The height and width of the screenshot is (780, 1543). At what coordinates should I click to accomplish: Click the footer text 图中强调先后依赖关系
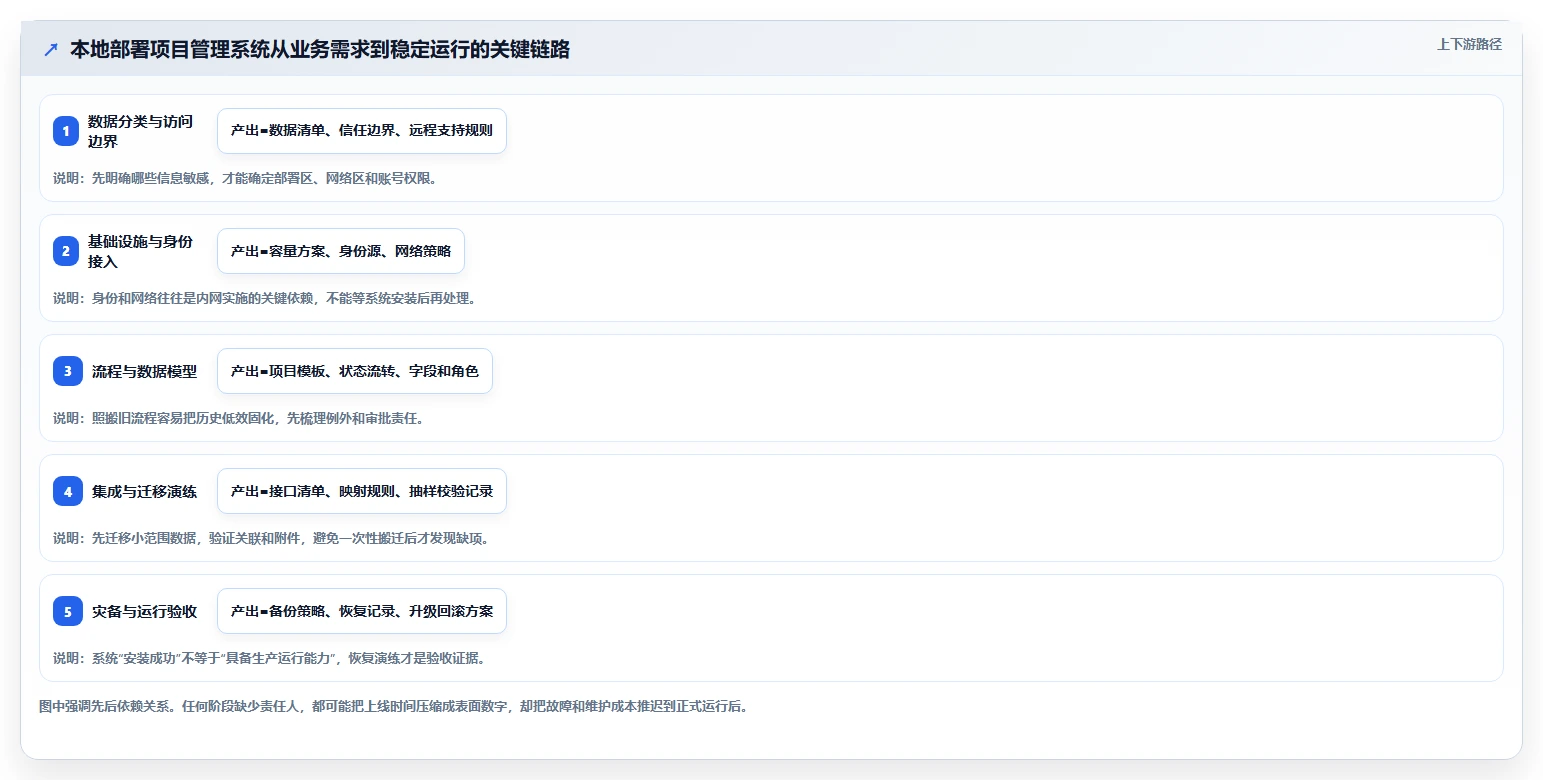click(393, 706)
